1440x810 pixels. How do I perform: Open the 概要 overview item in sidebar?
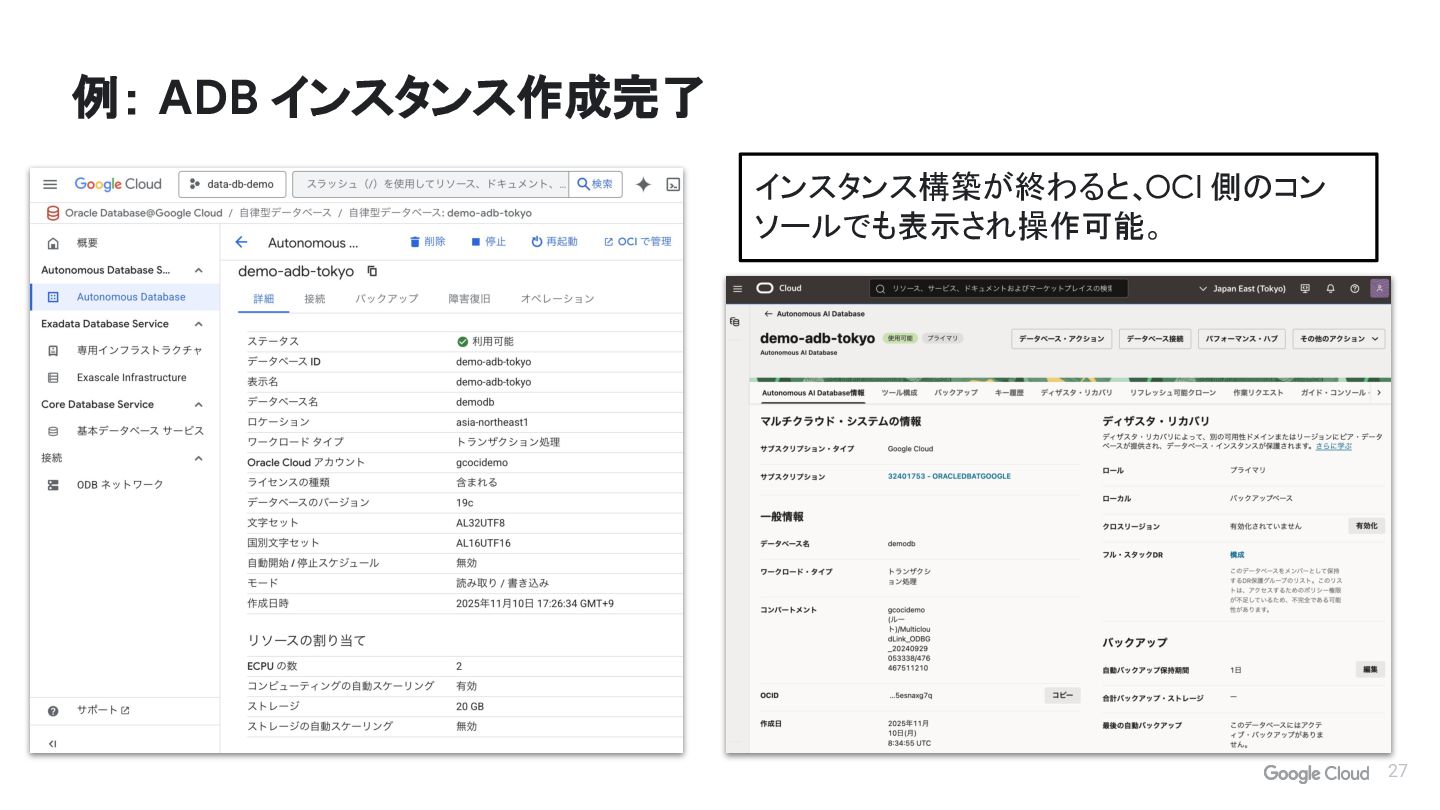tap(87, 243)
